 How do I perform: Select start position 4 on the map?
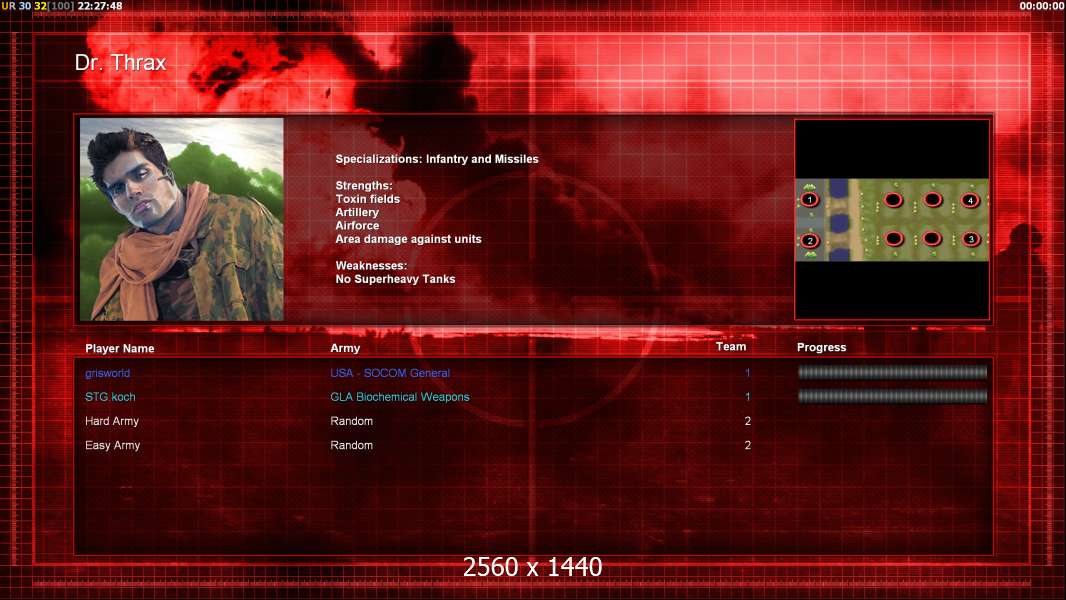click(970, 200)
